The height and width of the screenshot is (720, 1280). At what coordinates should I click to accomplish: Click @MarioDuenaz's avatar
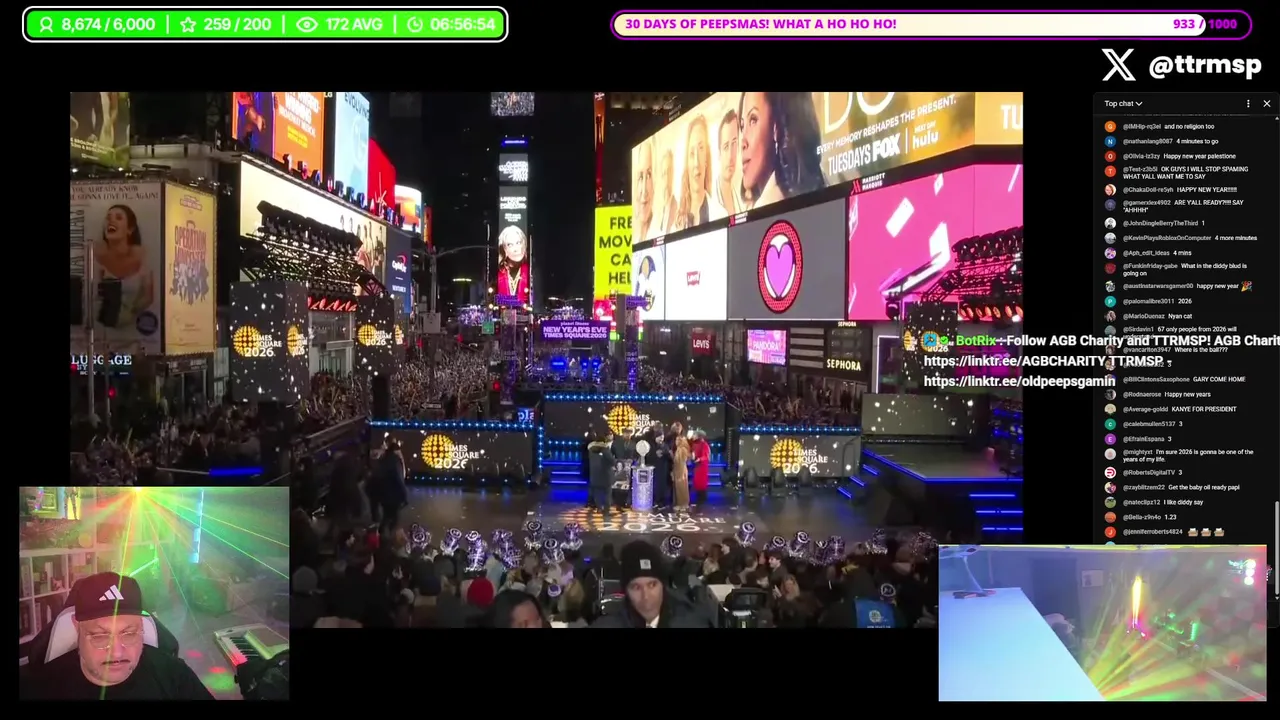click(x=1110, y=316)
